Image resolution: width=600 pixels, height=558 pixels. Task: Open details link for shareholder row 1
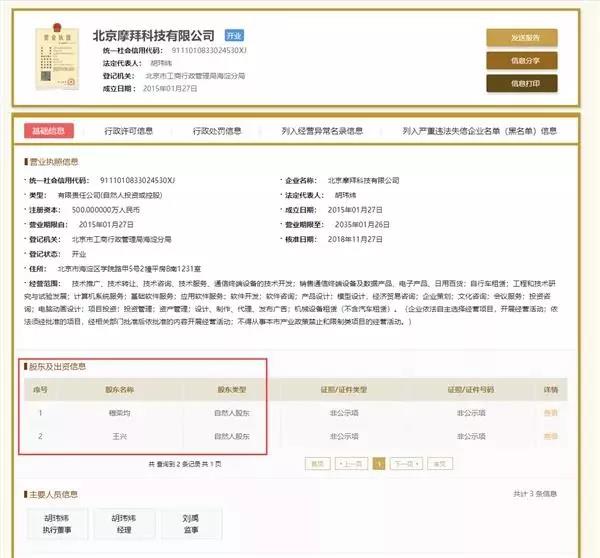tap(551, 413)
